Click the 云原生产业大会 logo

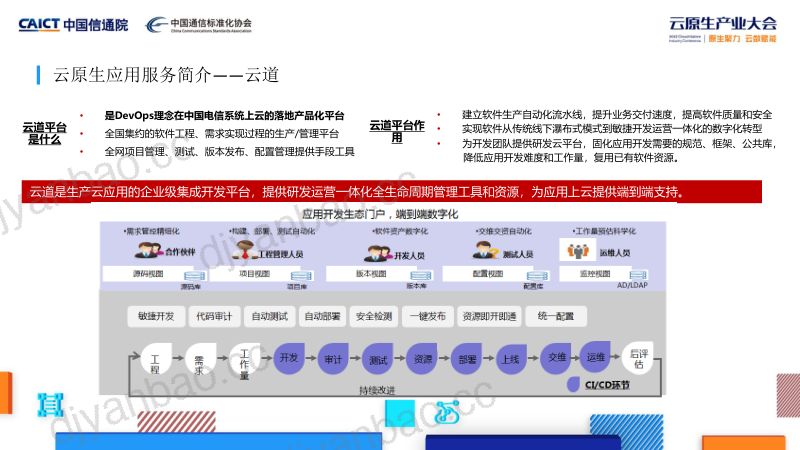[x=722, y=30]
